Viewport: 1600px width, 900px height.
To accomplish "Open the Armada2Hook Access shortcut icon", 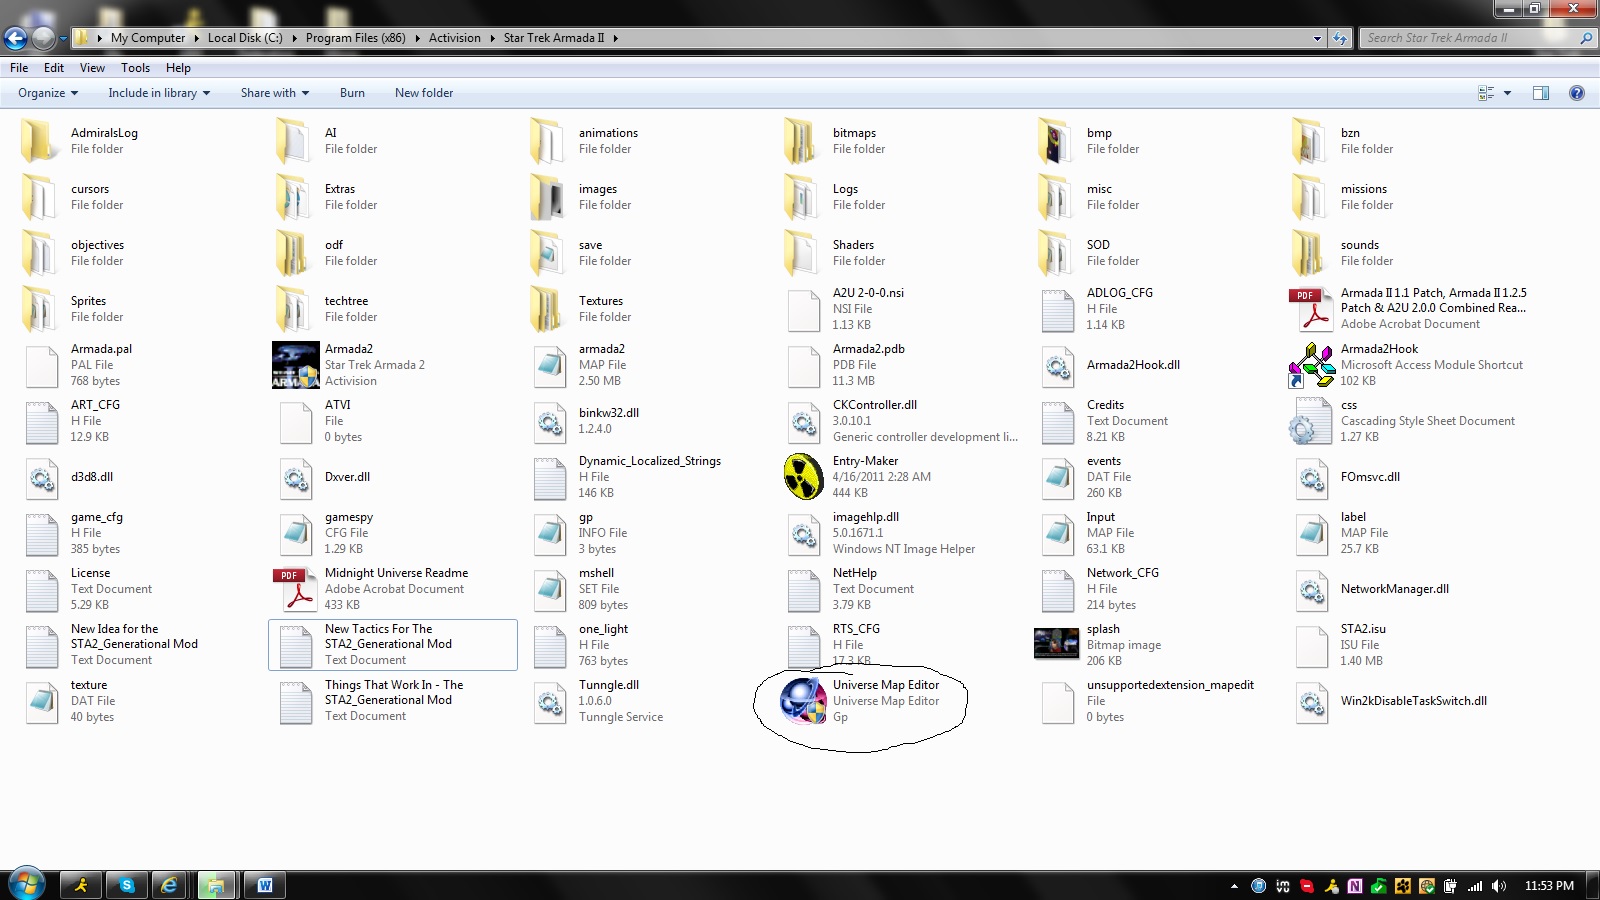I will (x=1311, y=365).
